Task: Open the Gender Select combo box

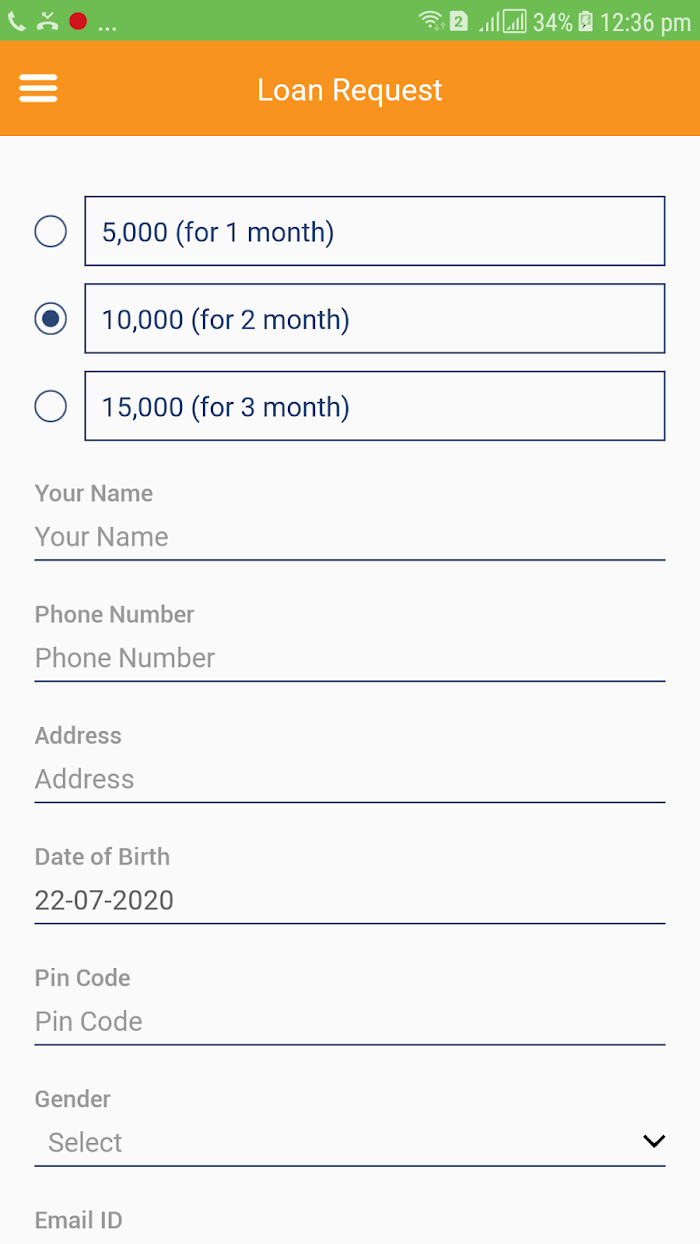Action: coord(340,1142)
